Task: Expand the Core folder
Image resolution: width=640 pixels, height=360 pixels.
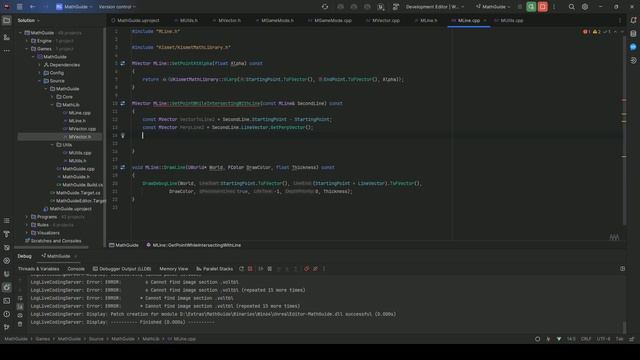Action: tap(52, 97)
